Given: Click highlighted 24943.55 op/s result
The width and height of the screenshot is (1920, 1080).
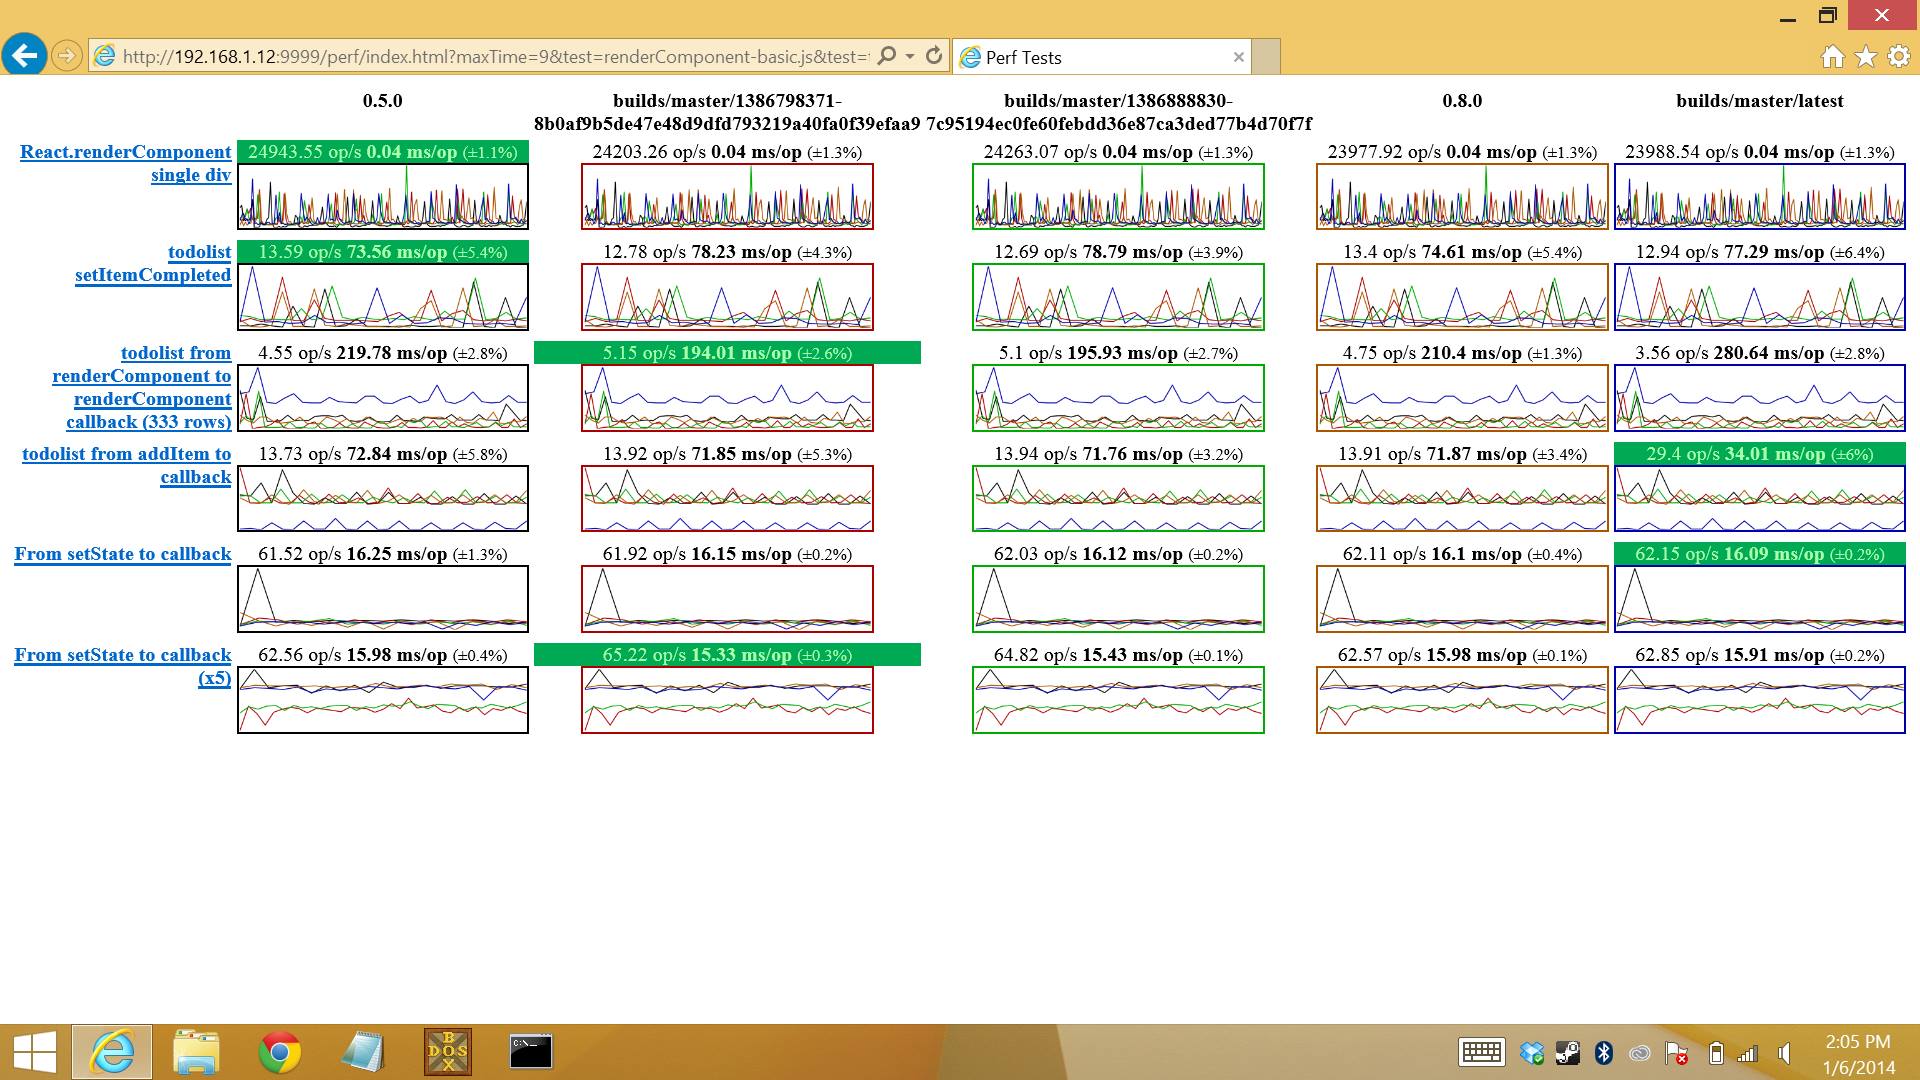Looking at the screenshot, I should coord(383,152).
